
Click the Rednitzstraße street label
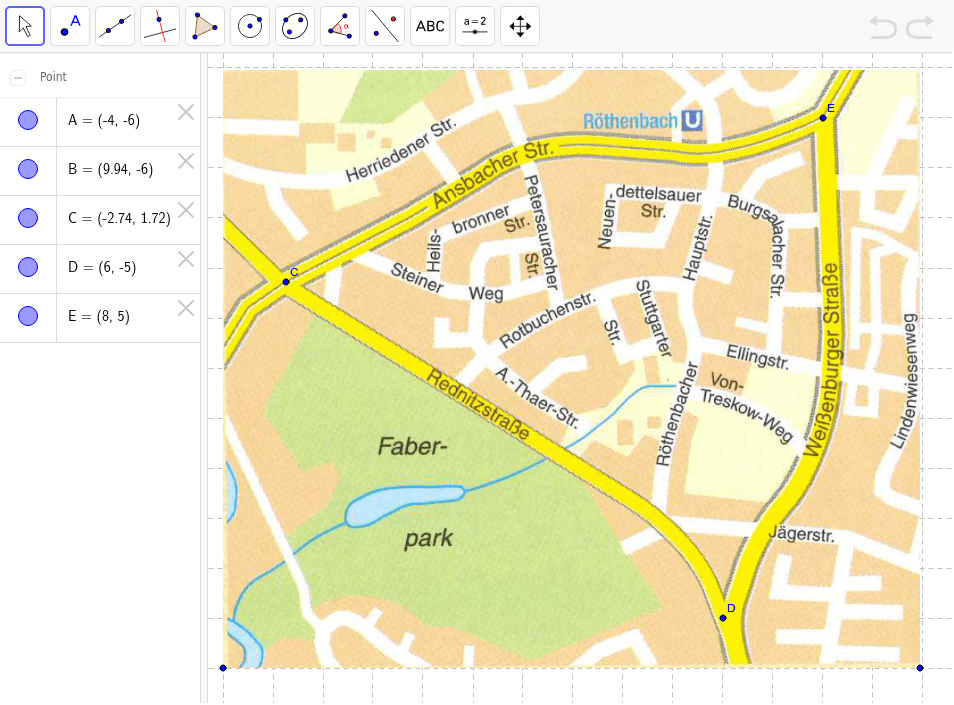pos(478,405)
